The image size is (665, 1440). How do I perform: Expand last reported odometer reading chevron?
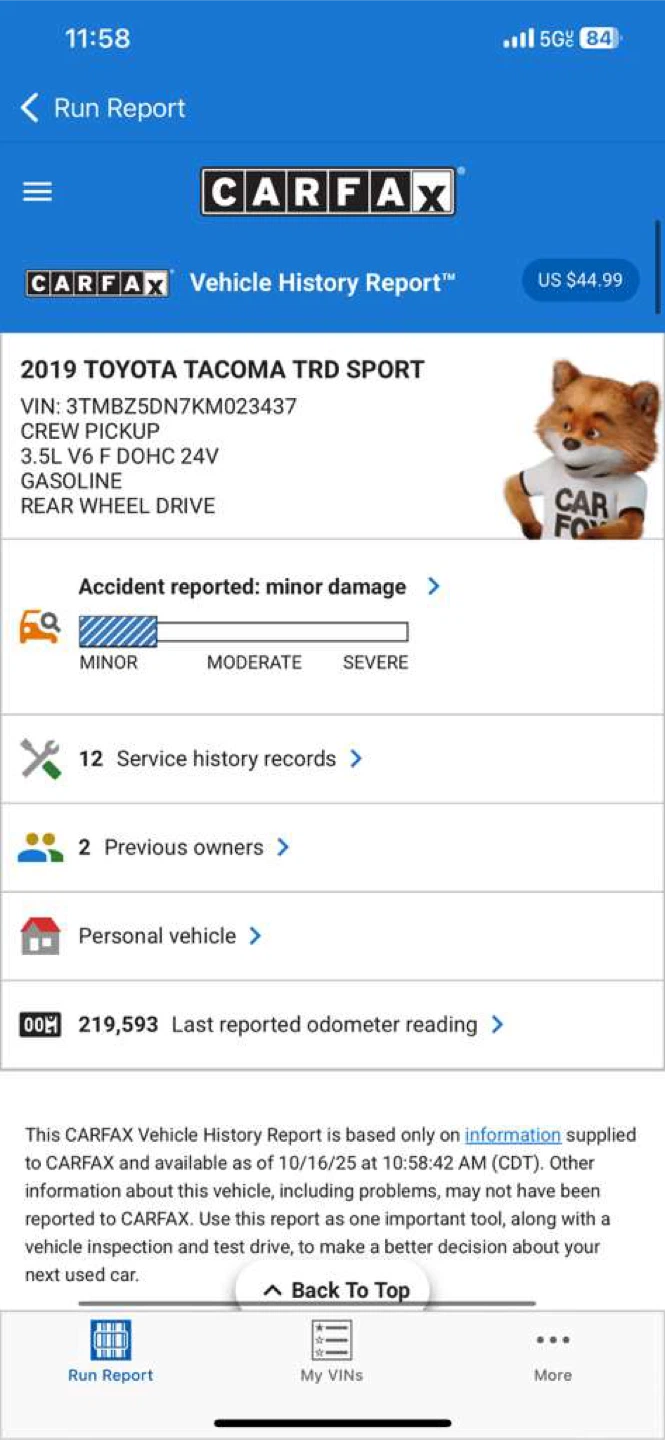[497, 1024]
